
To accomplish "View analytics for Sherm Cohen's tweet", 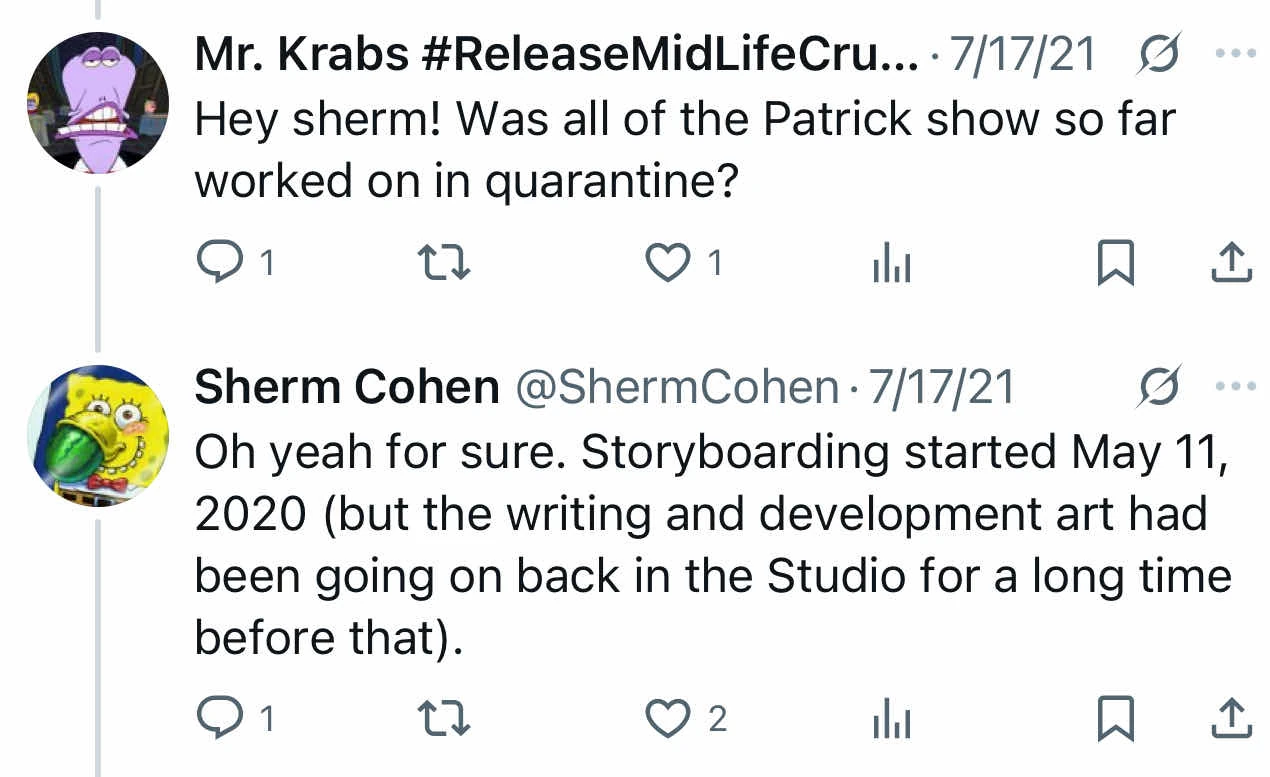I will pyautogui.click(x=891, y=720).
